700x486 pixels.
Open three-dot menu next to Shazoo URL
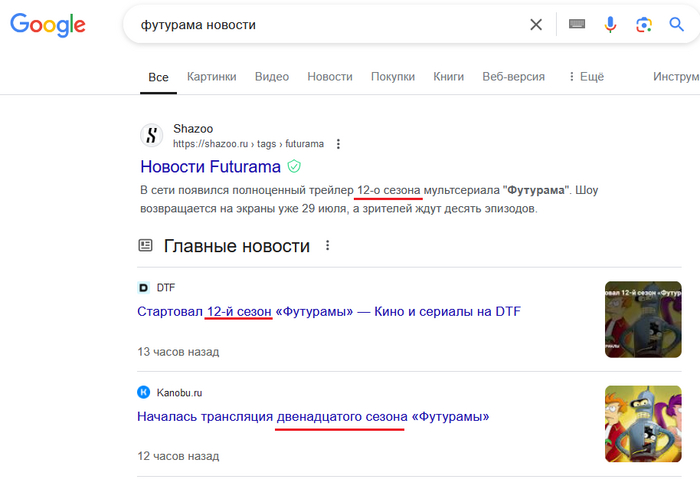tap(338, 144)
